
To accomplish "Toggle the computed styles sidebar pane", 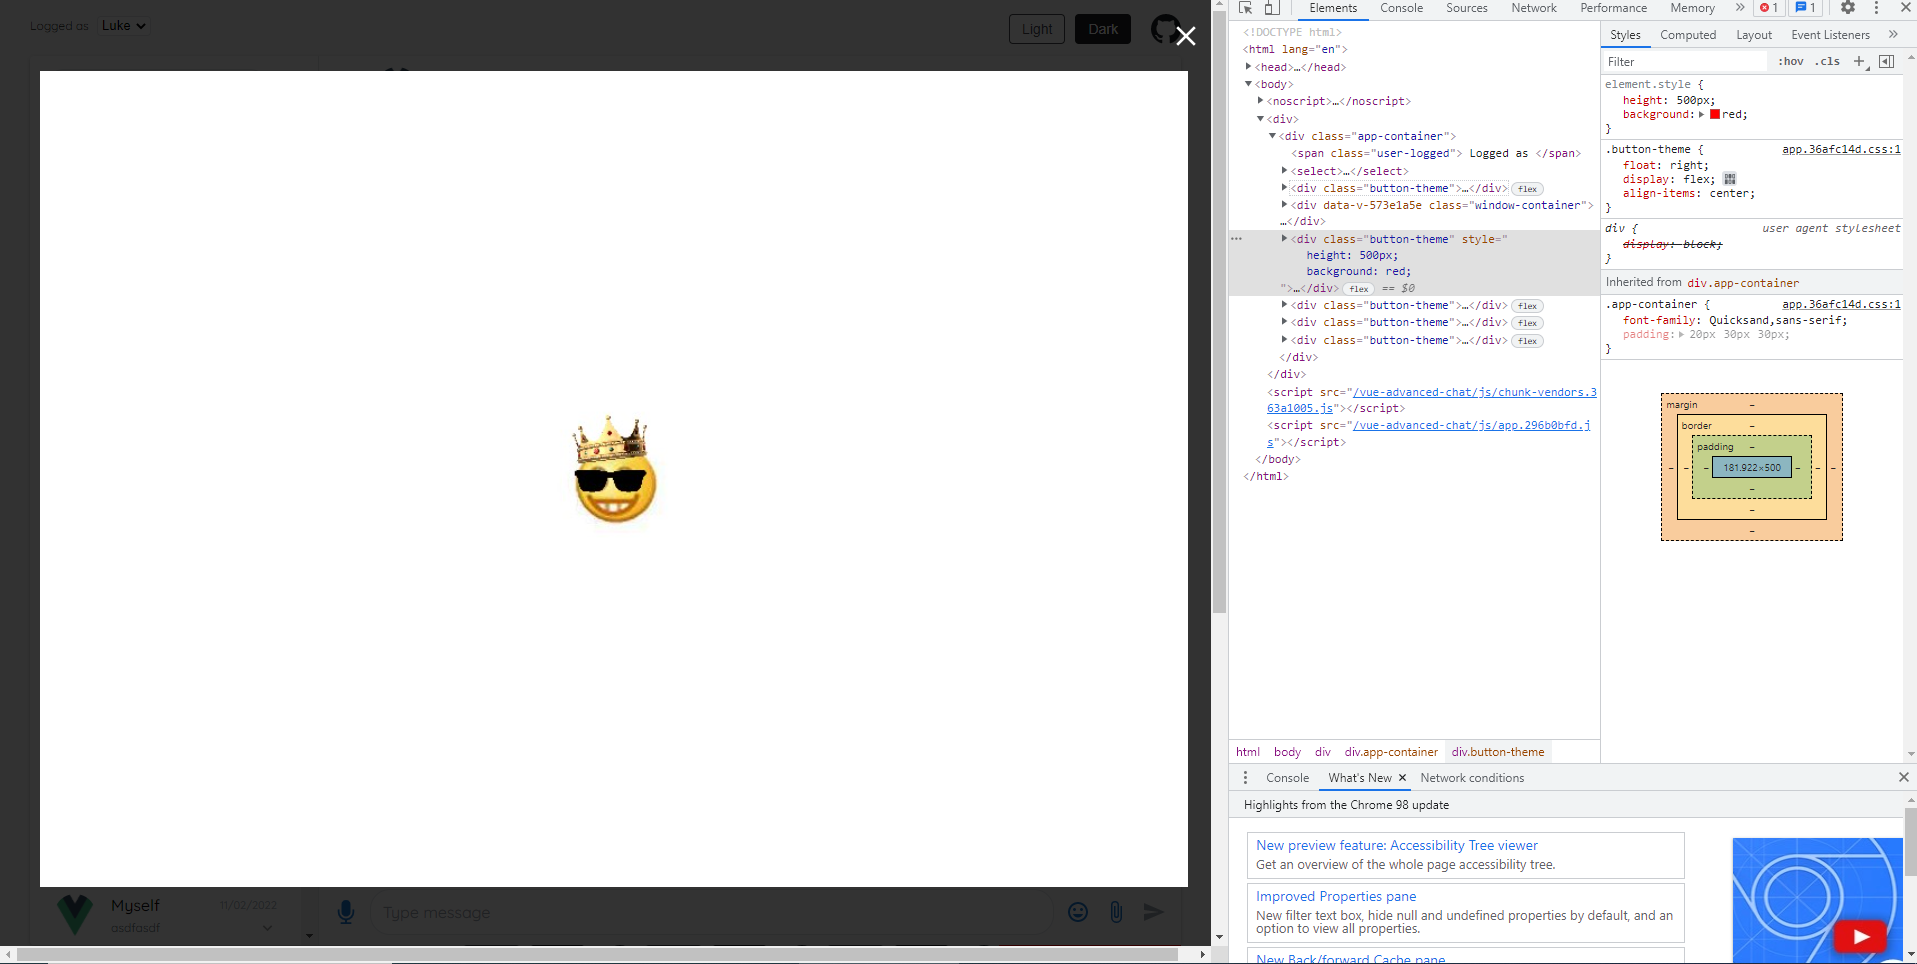I will pyautogui.click(x=1887, y=62).
